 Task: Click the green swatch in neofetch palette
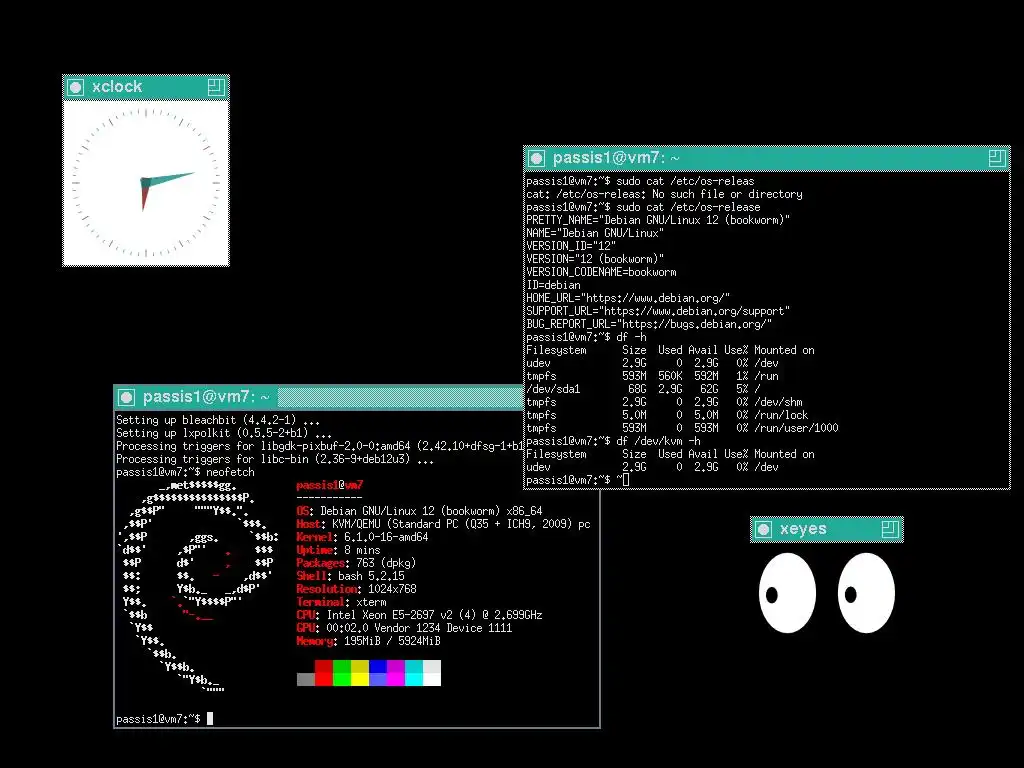click(342, 673)
